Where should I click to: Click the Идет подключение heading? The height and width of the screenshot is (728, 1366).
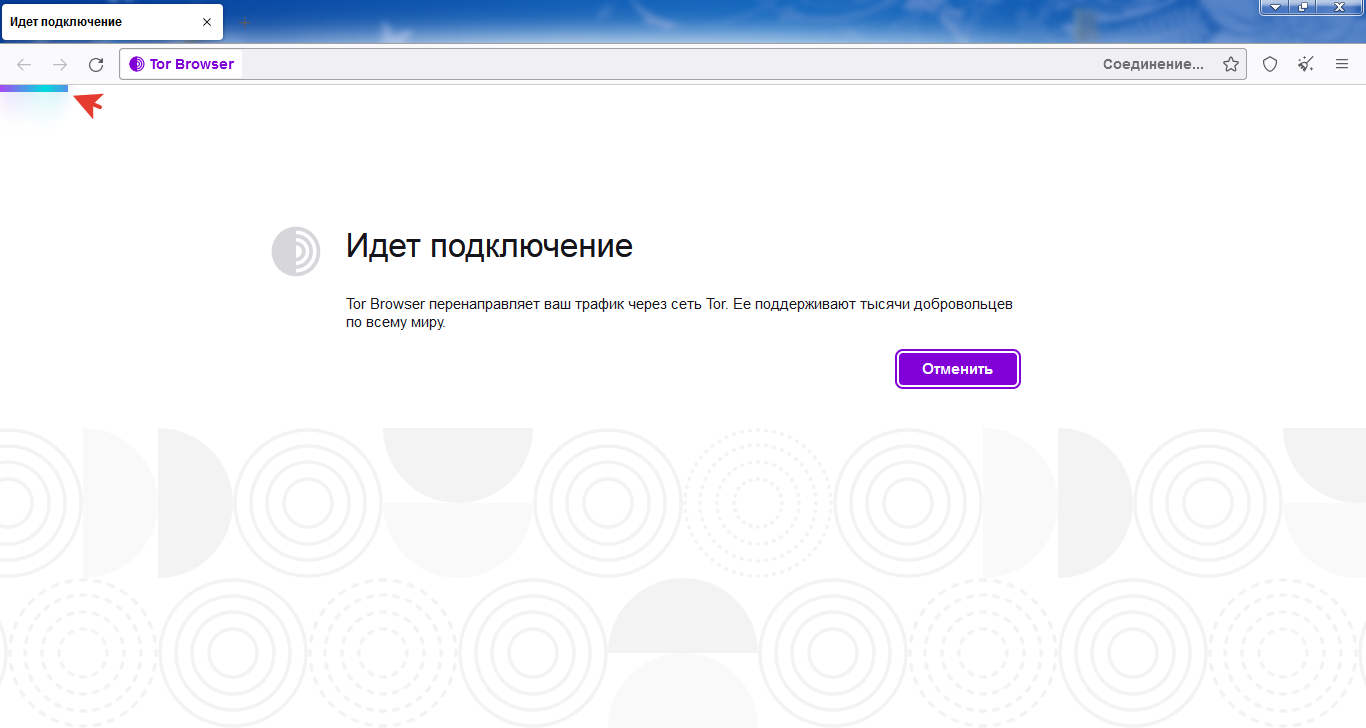click(489, 246)
